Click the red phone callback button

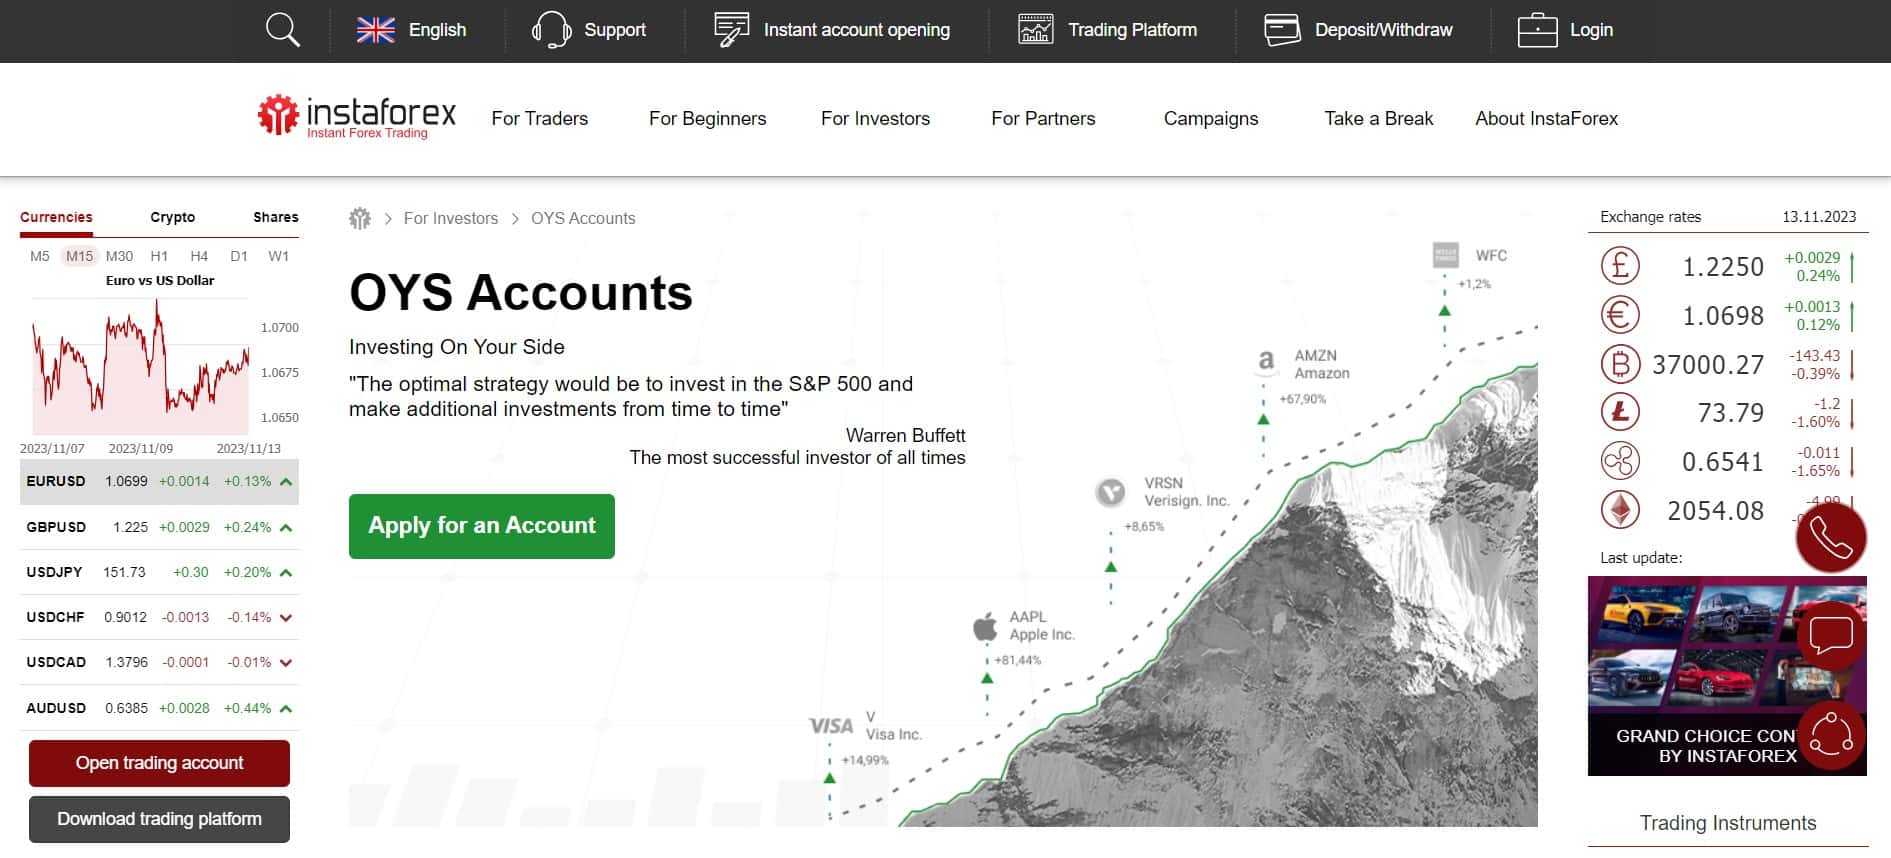coord(1830,537)
